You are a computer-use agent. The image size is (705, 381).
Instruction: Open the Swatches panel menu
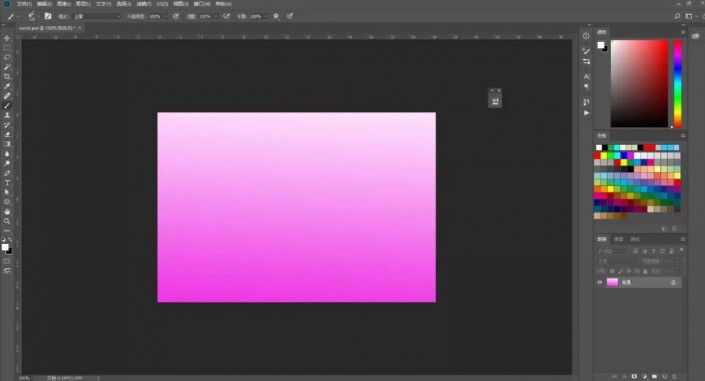pos(683,135)
